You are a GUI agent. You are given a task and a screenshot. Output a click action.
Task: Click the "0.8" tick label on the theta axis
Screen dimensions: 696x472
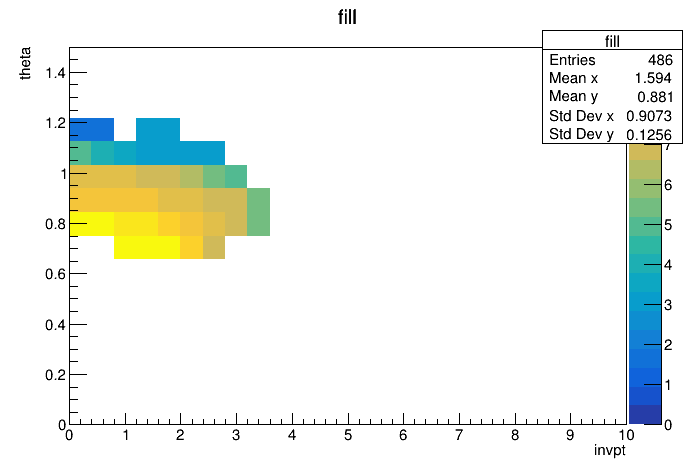point(55,224)
